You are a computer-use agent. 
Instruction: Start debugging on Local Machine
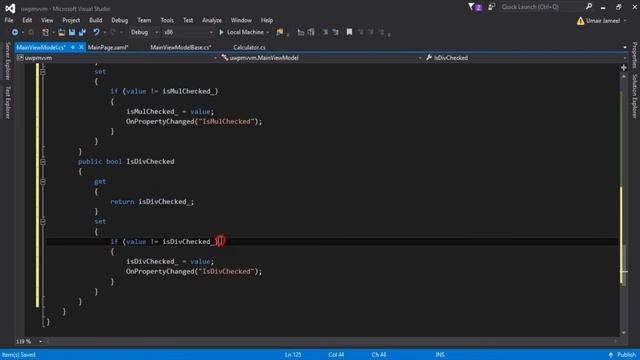[241, 32]
